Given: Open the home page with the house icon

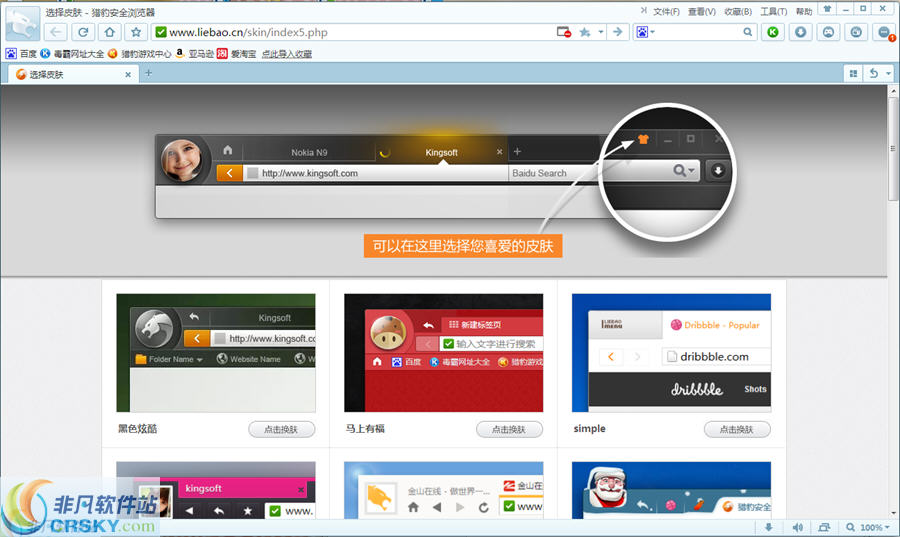Looking at the screenshot, I should click(110, 32).
